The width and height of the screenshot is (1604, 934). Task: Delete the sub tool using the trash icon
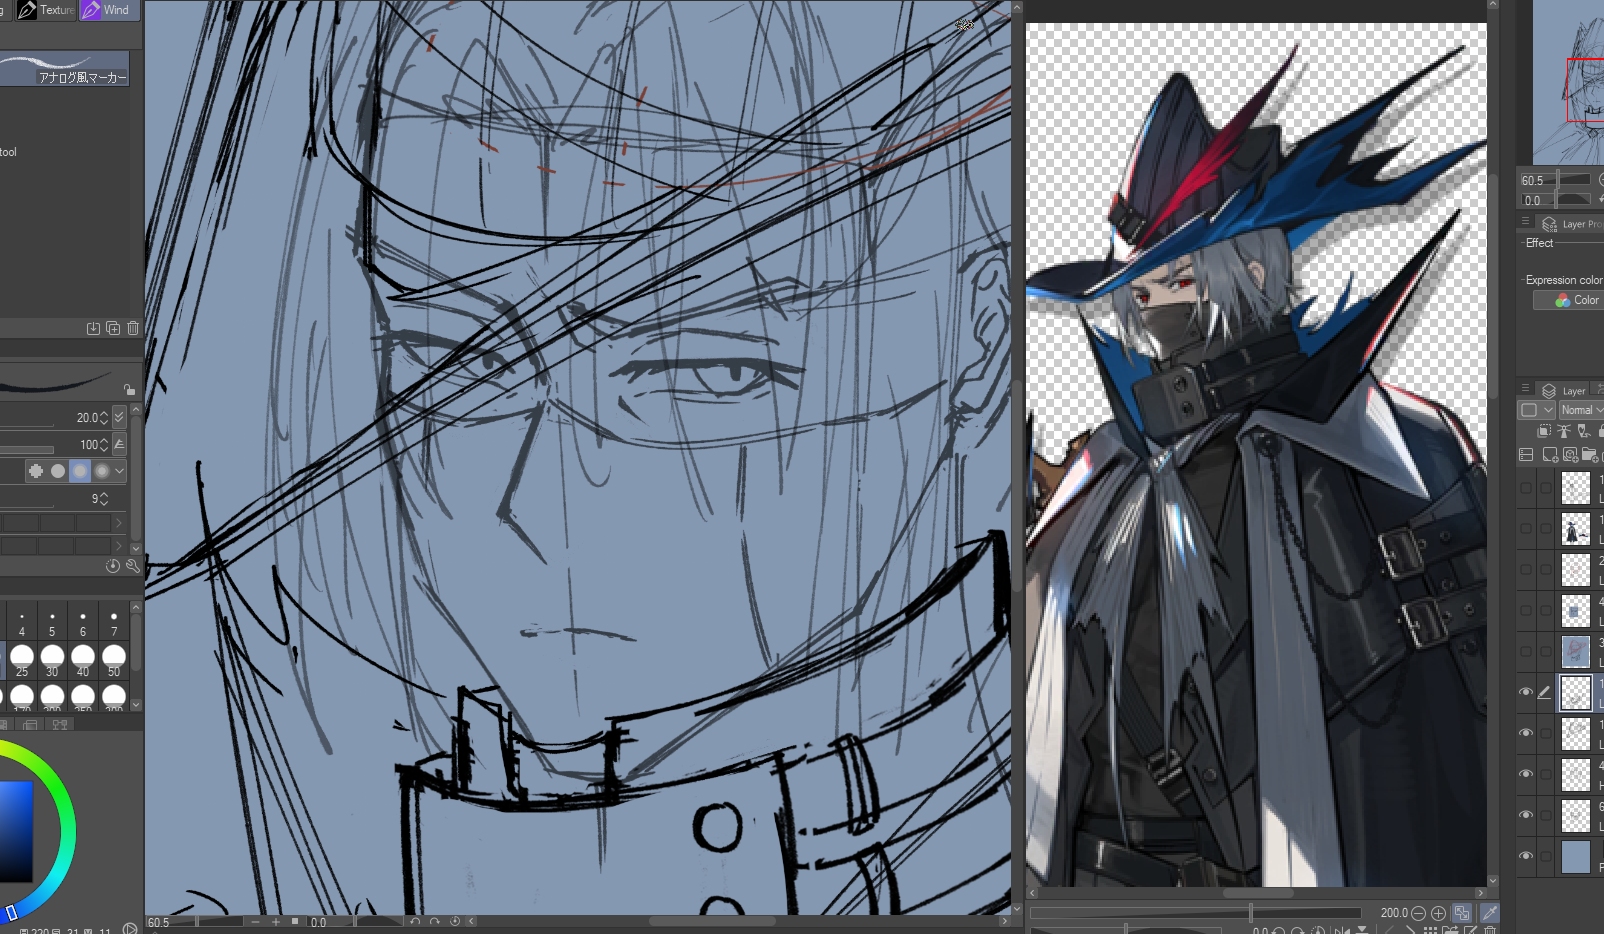point(133,328)
